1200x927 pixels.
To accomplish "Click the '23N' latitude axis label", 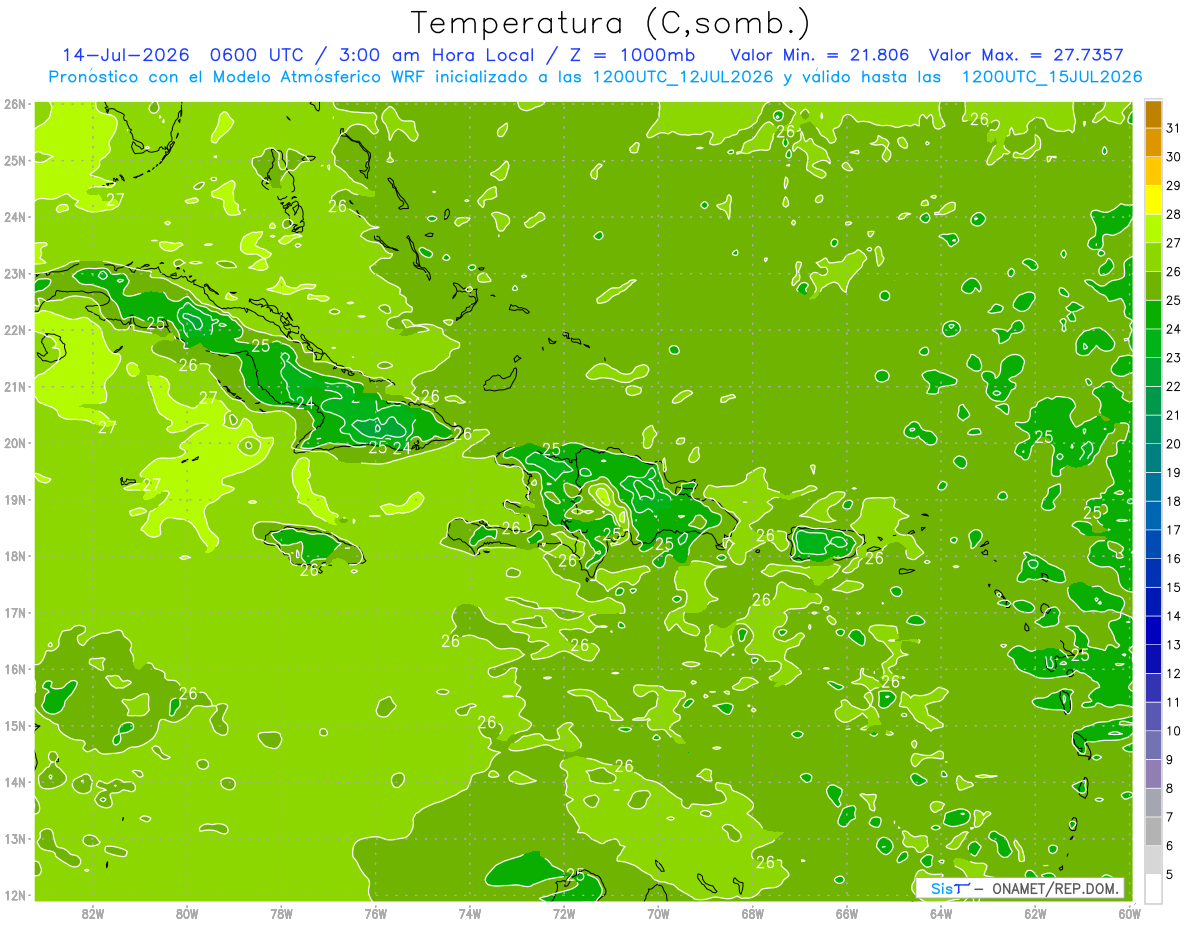I will click(x=15, y=273).
